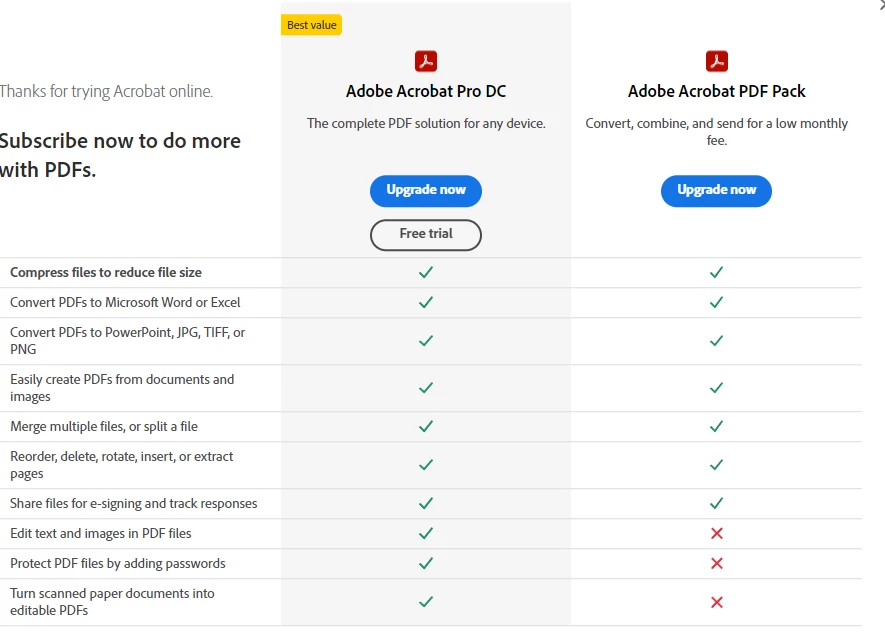Click the 'Adobe Acrobat Pro DC' plan title

coord(426,91)
